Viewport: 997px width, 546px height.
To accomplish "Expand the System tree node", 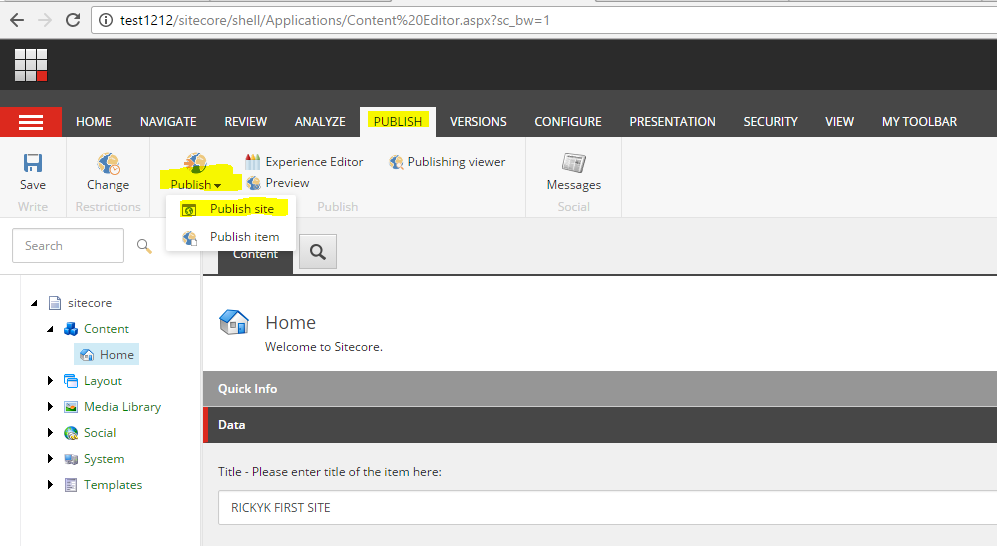I will [50, 459].
